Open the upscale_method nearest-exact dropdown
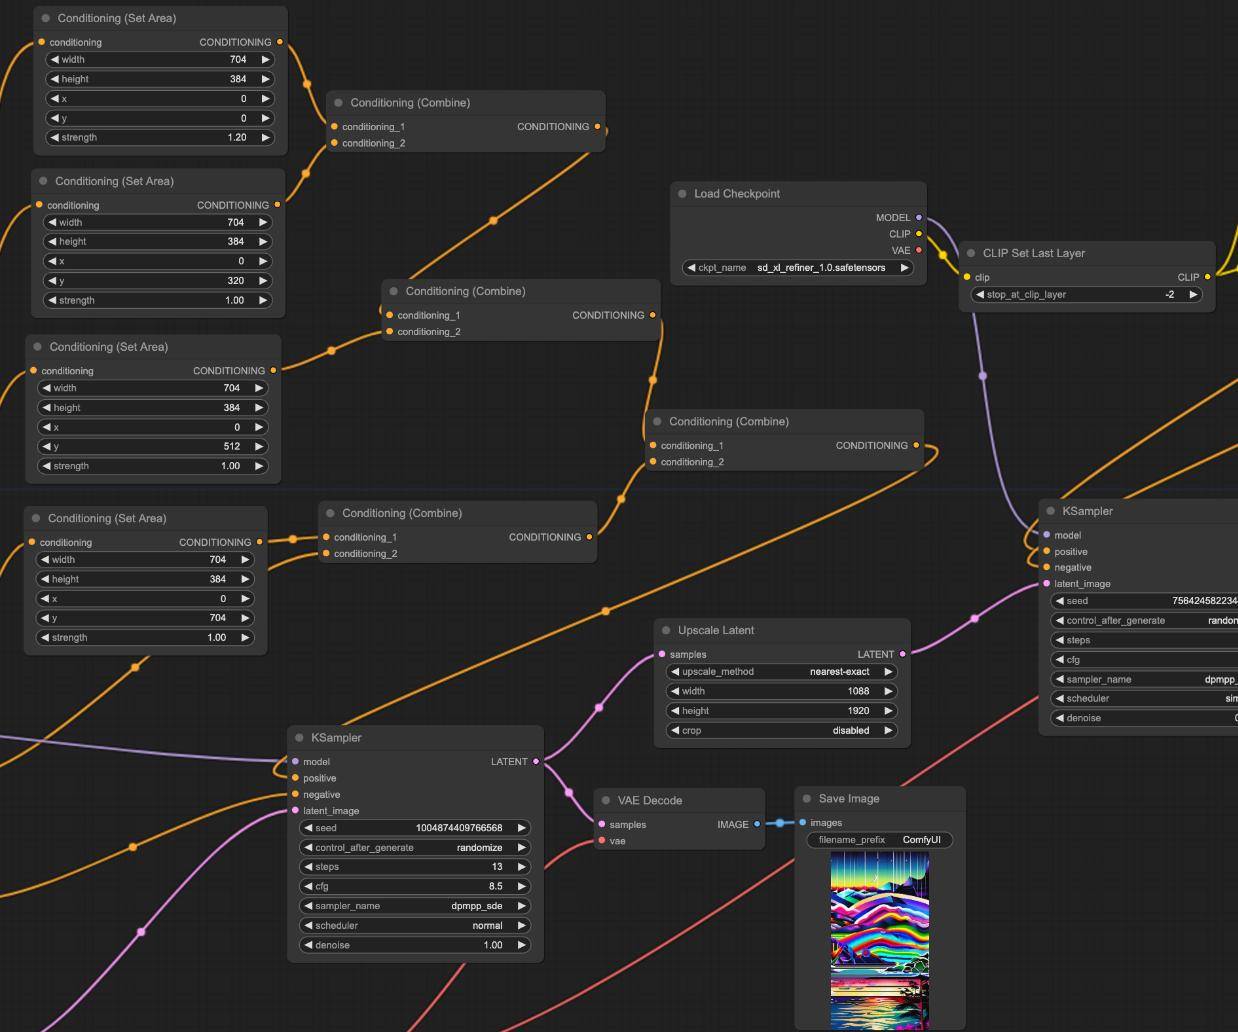The image size is (1238, 1032). click(780, 672)
